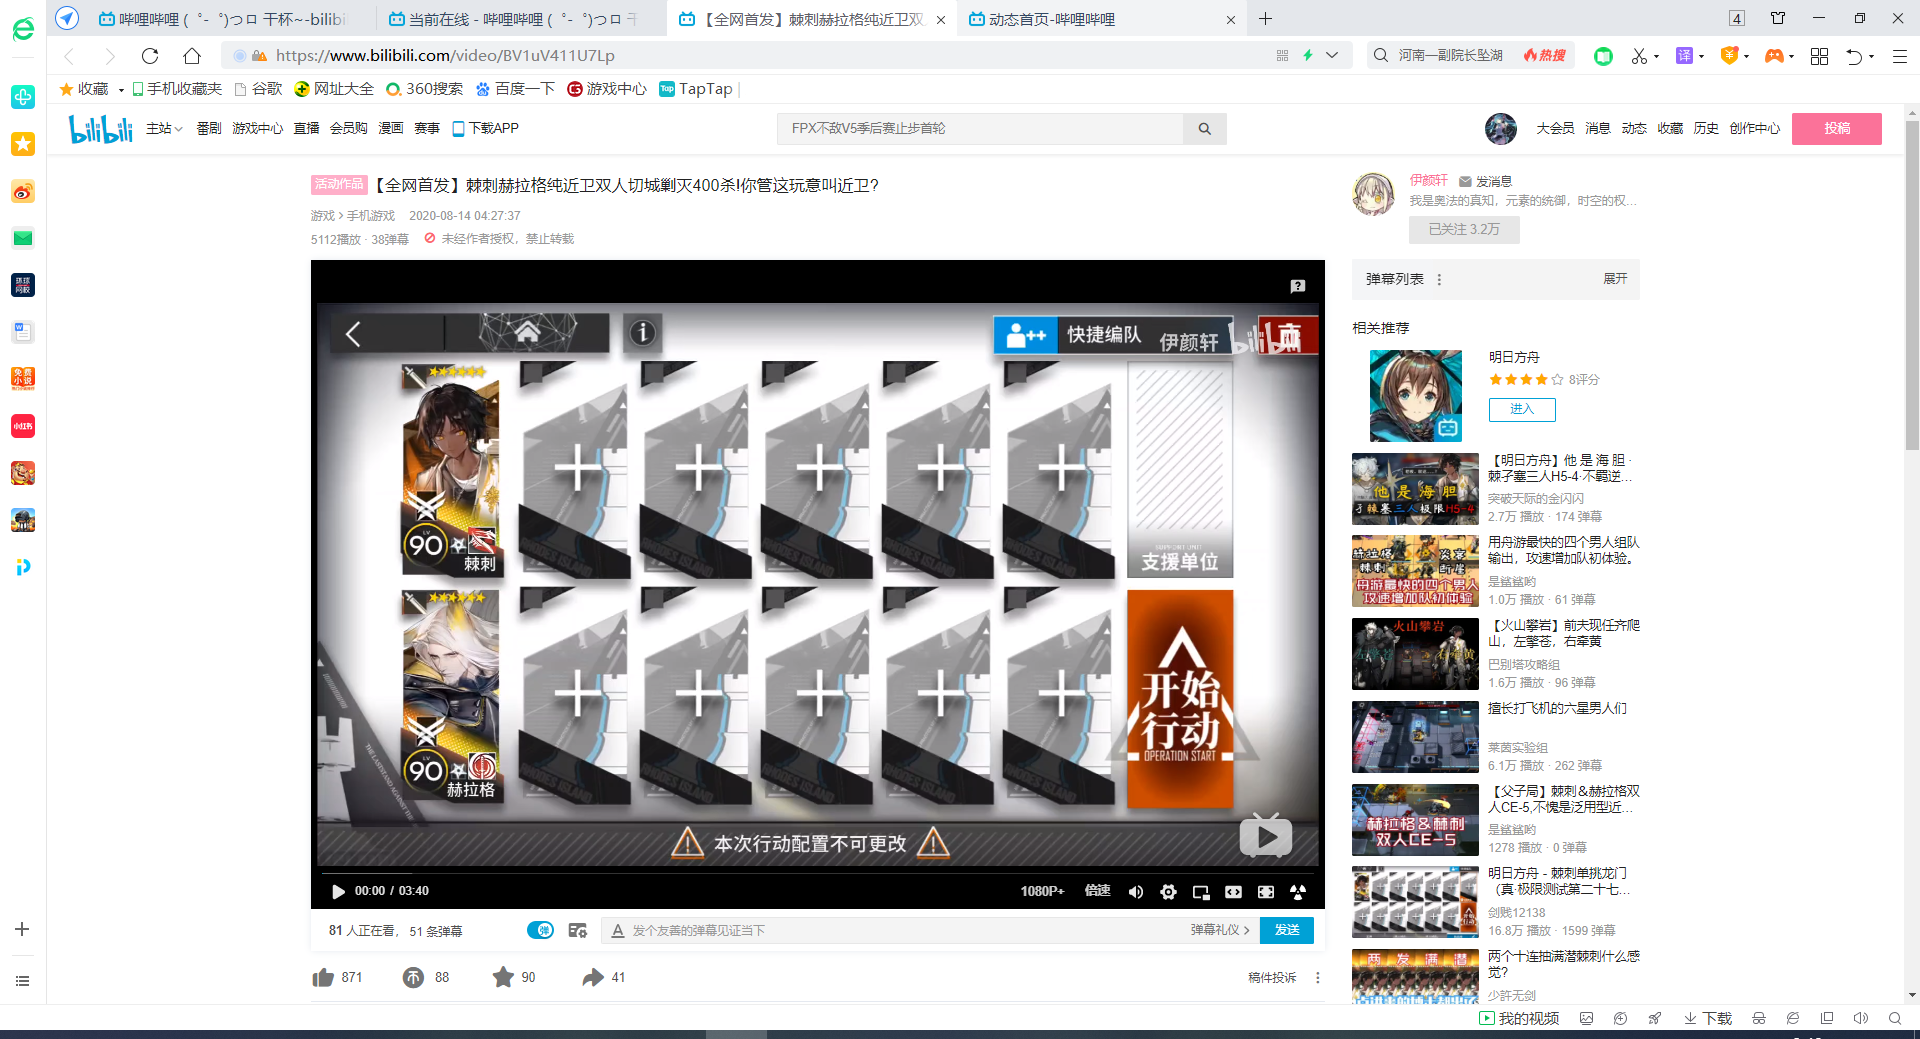Screen dimensions: 1920x1039
Task: Click the player feedback help icon
Action: click(1298, 286)
